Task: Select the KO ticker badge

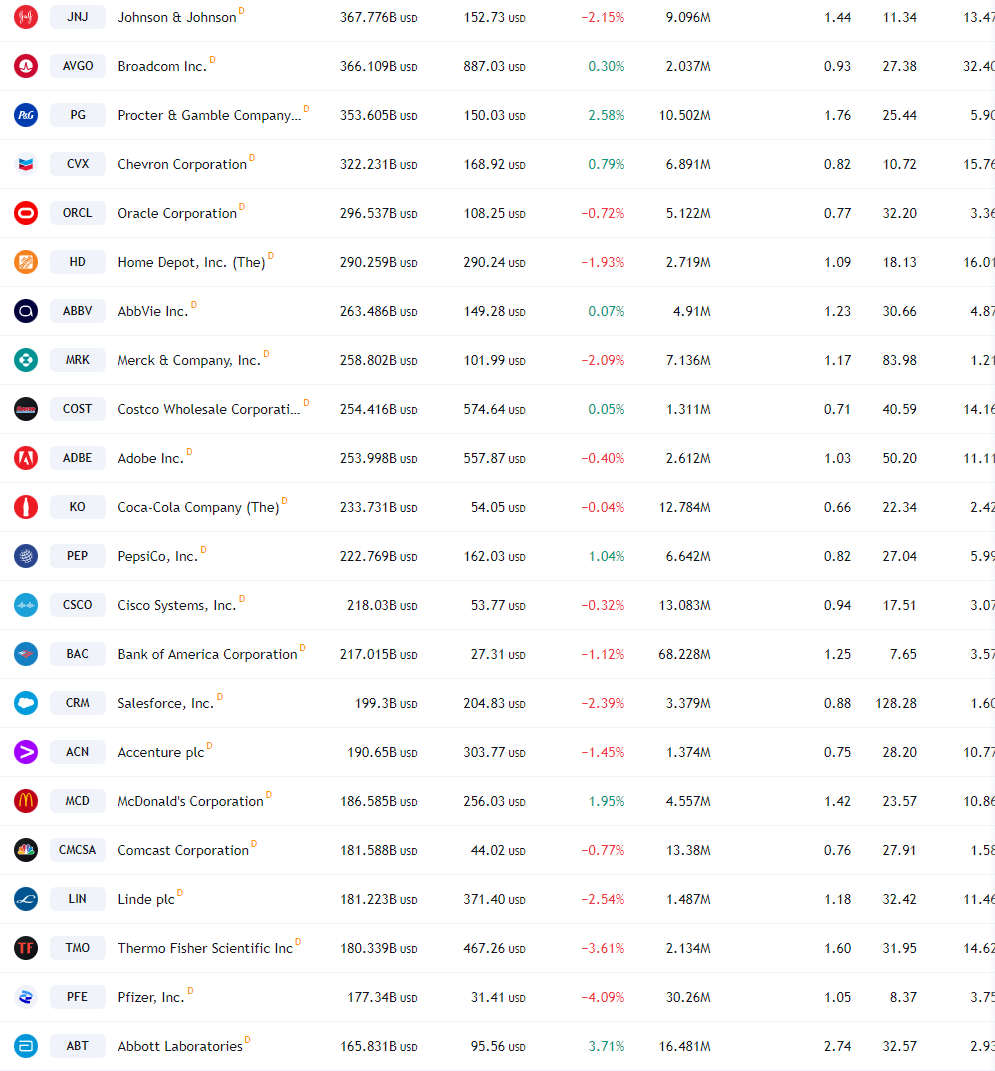Action: click(x=78, y=507)
